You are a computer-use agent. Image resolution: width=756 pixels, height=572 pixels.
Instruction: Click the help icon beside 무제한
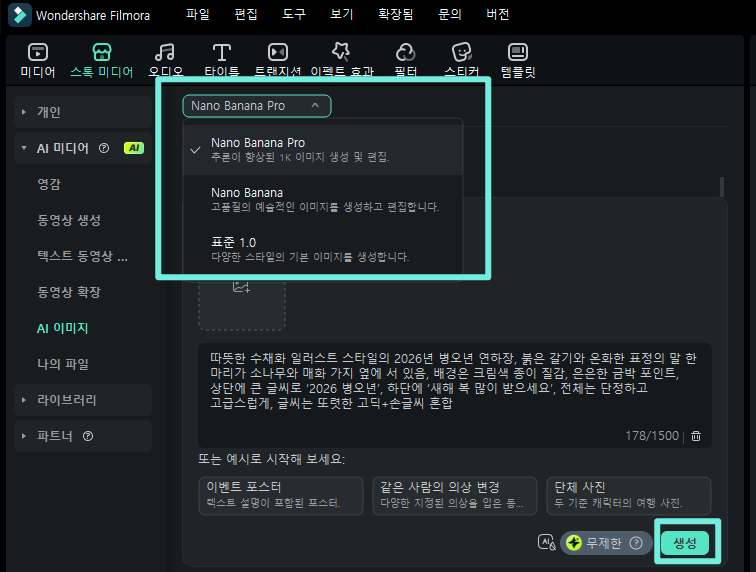(x=636, y=543)
